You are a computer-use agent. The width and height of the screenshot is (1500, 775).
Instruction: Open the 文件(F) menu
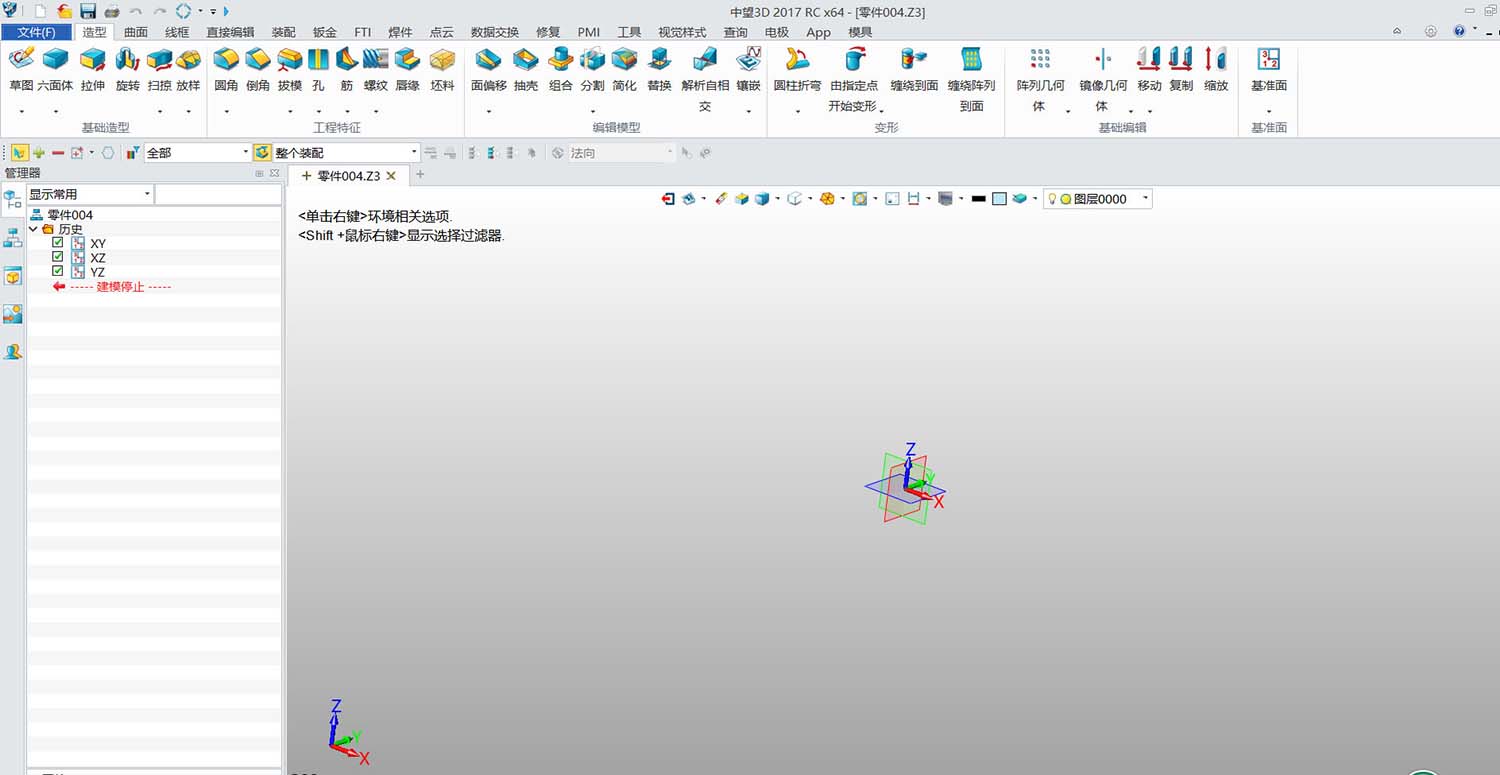[x=37, y=32]
